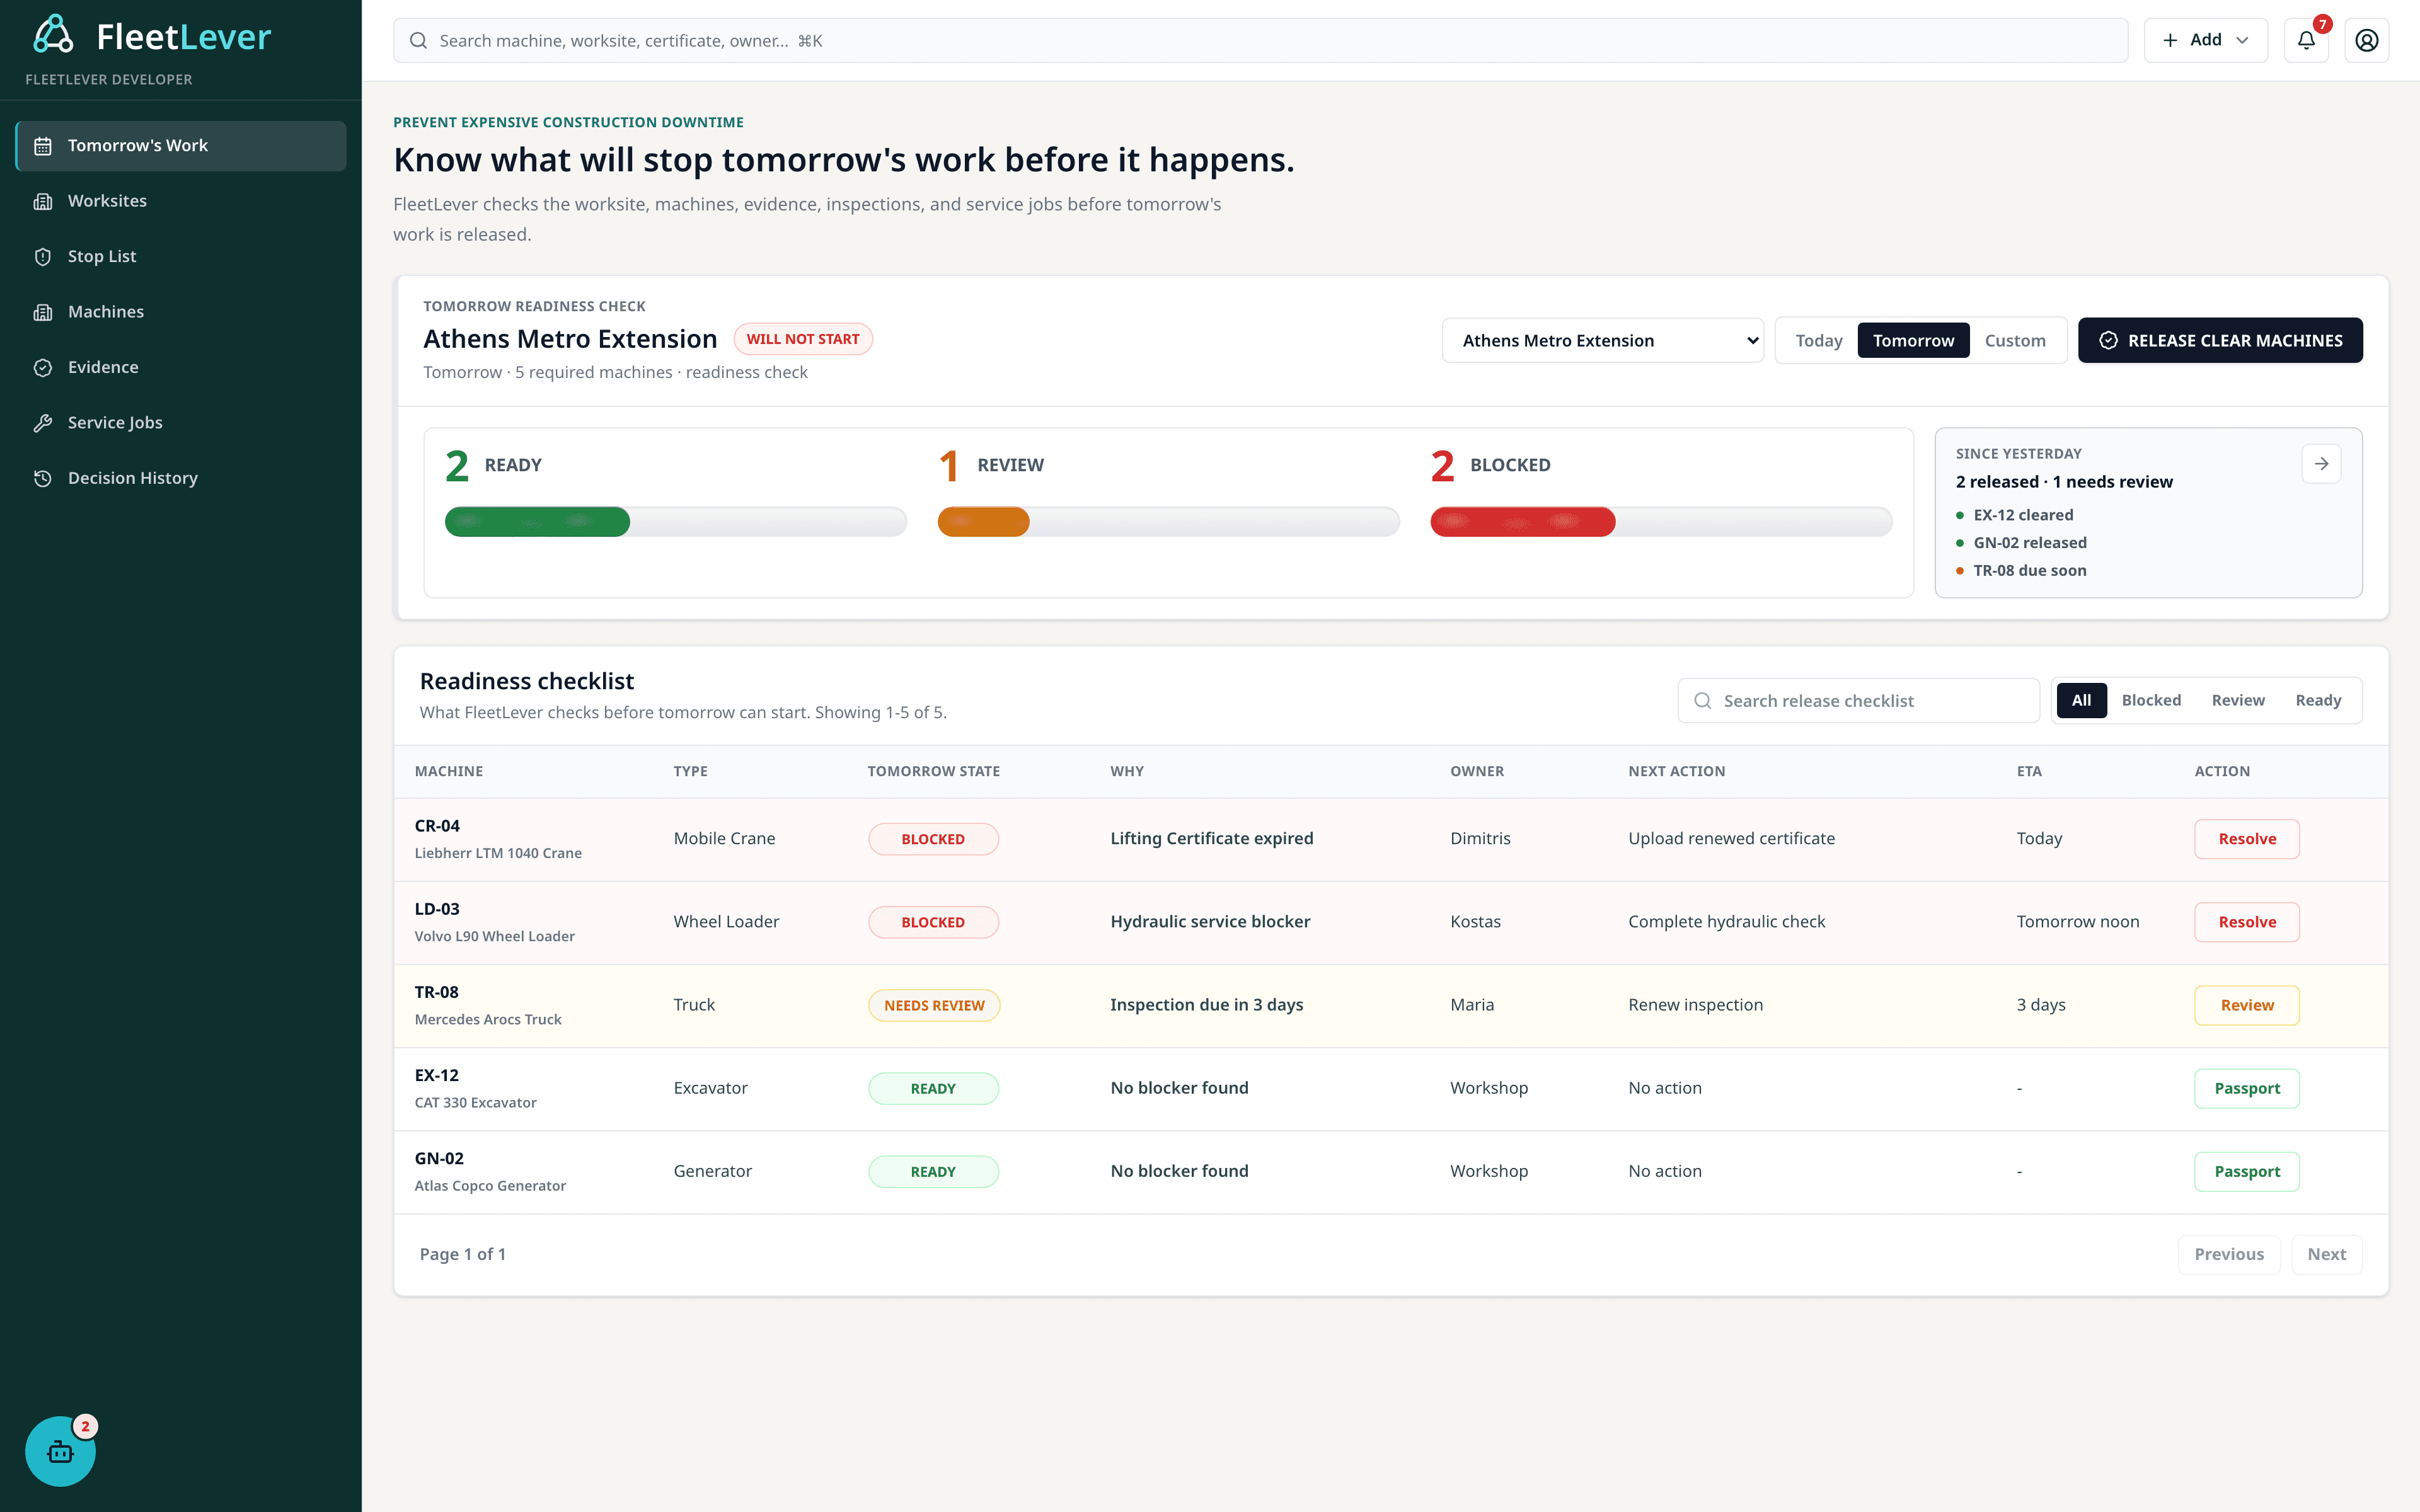
Task: Click 'EX-12 cleared' update entry
Action: (x=2022, y=515)
